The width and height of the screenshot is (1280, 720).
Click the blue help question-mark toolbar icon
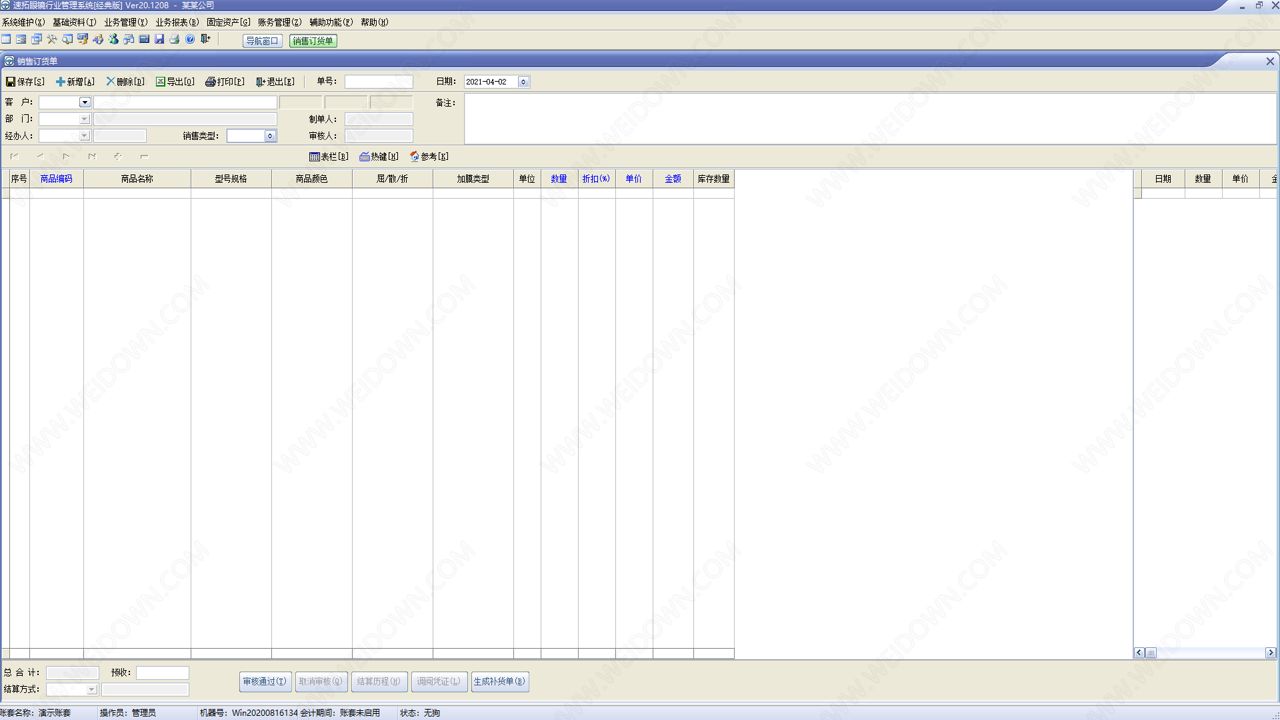point(190,39)
